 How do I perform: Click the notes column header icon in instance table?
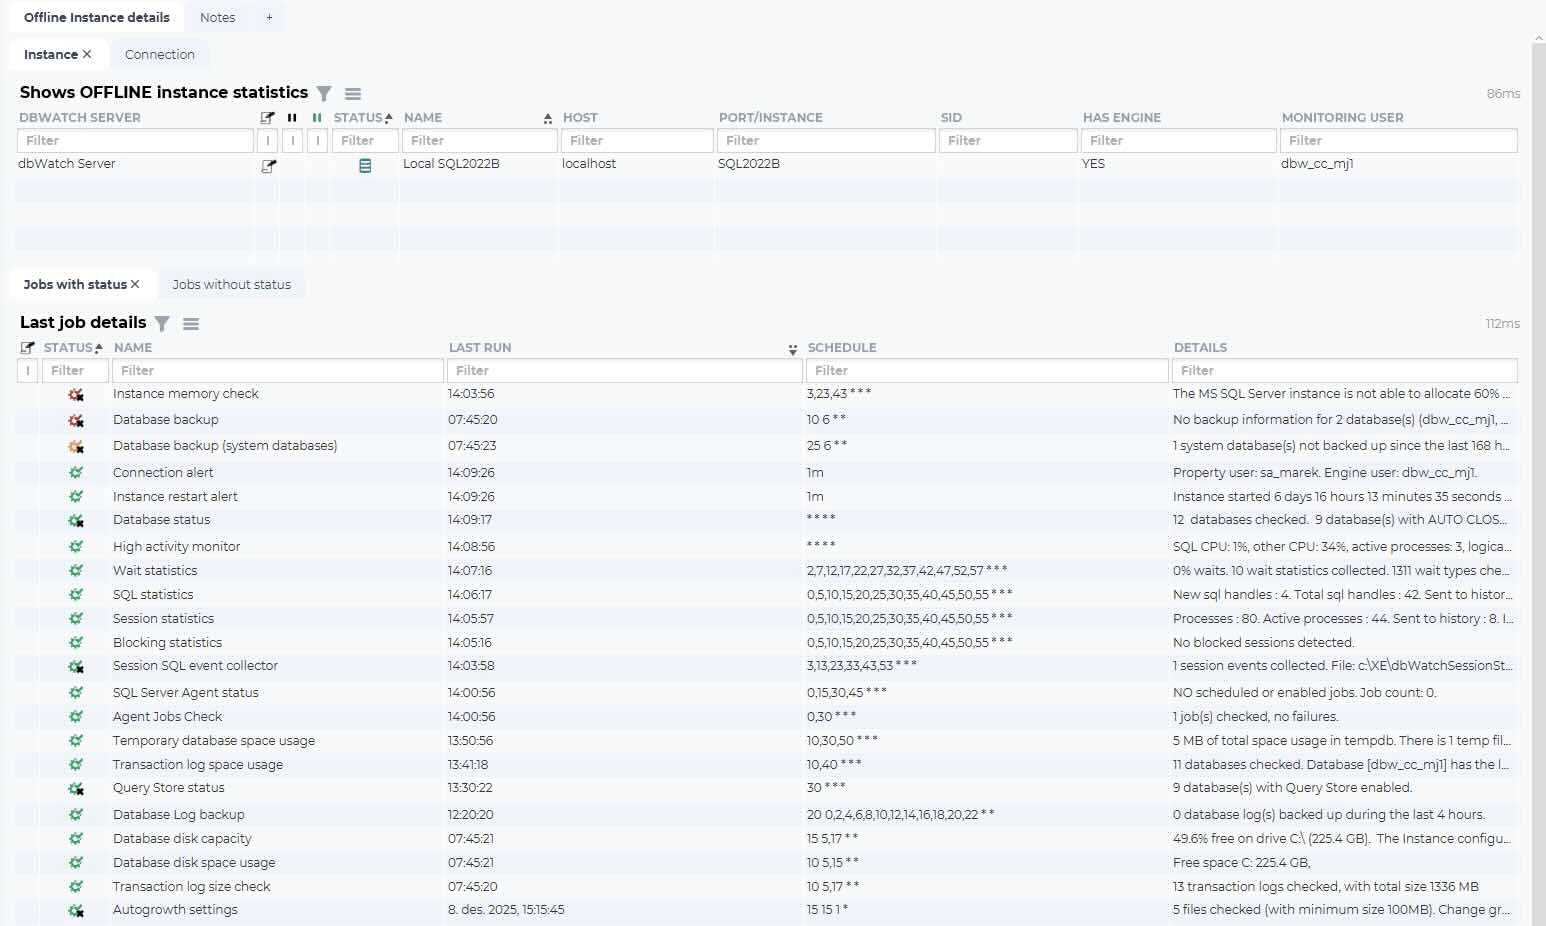[267, 117]
